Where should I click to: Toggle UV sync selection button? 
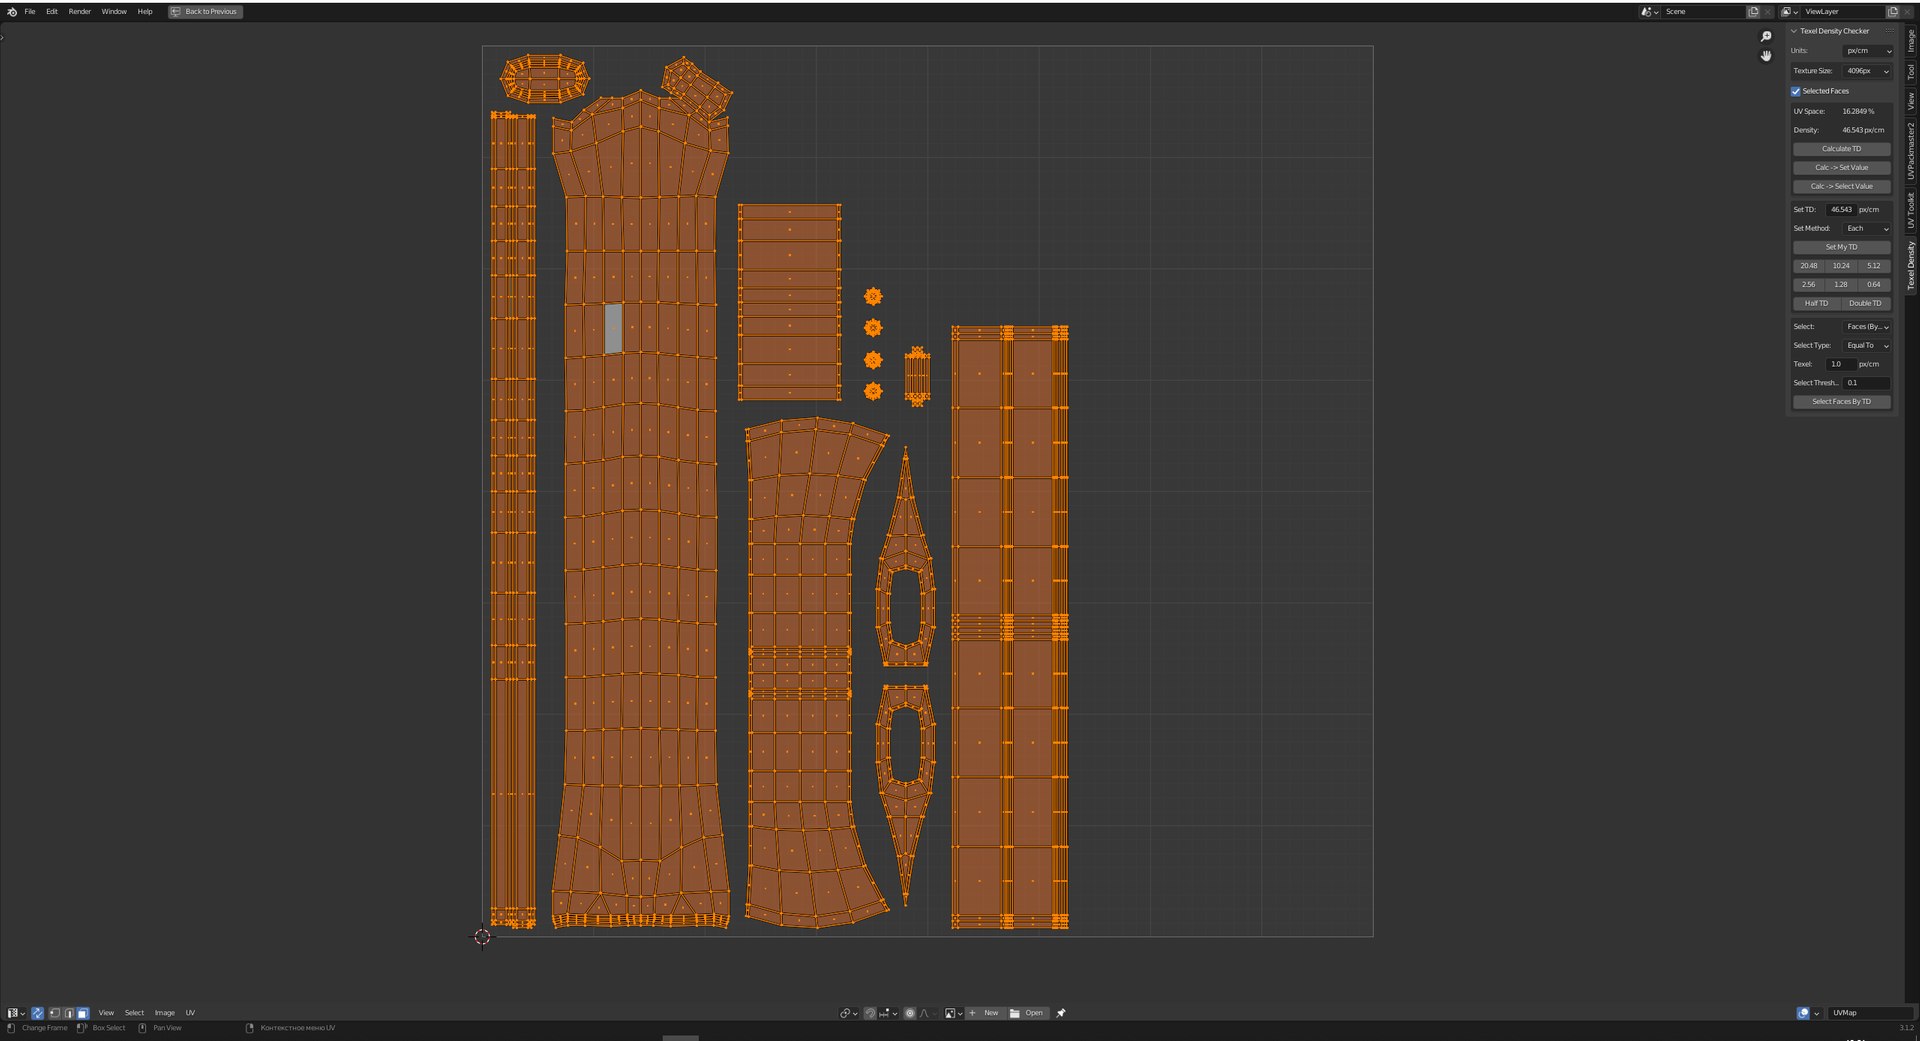38,1013
